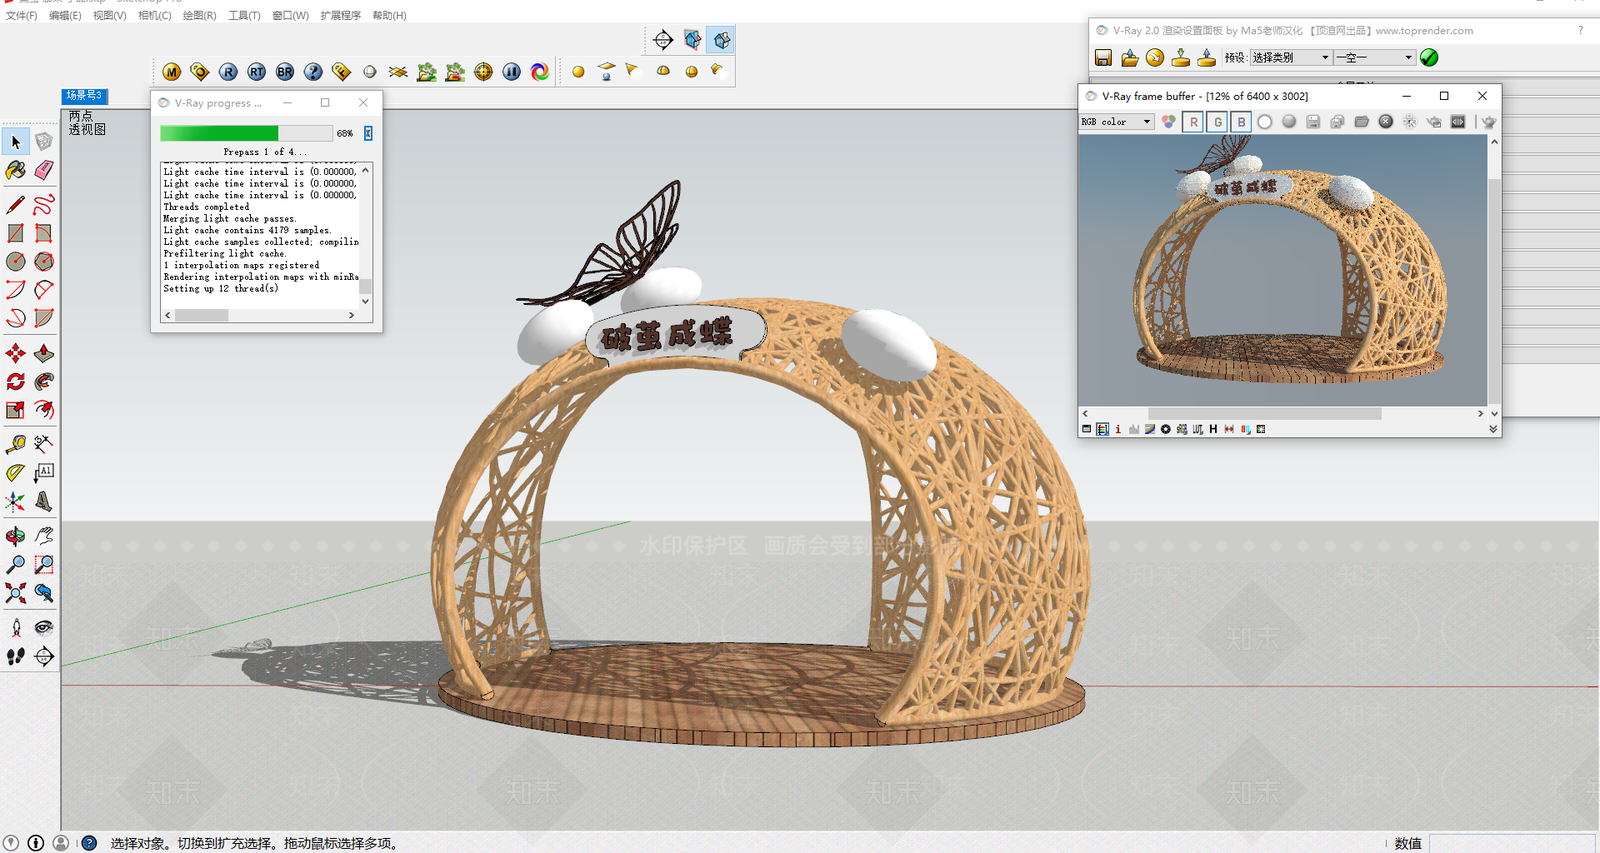Select the Push/Pull tool
The height and width of the screenshot is (853, 1600).
pos(44,353)
